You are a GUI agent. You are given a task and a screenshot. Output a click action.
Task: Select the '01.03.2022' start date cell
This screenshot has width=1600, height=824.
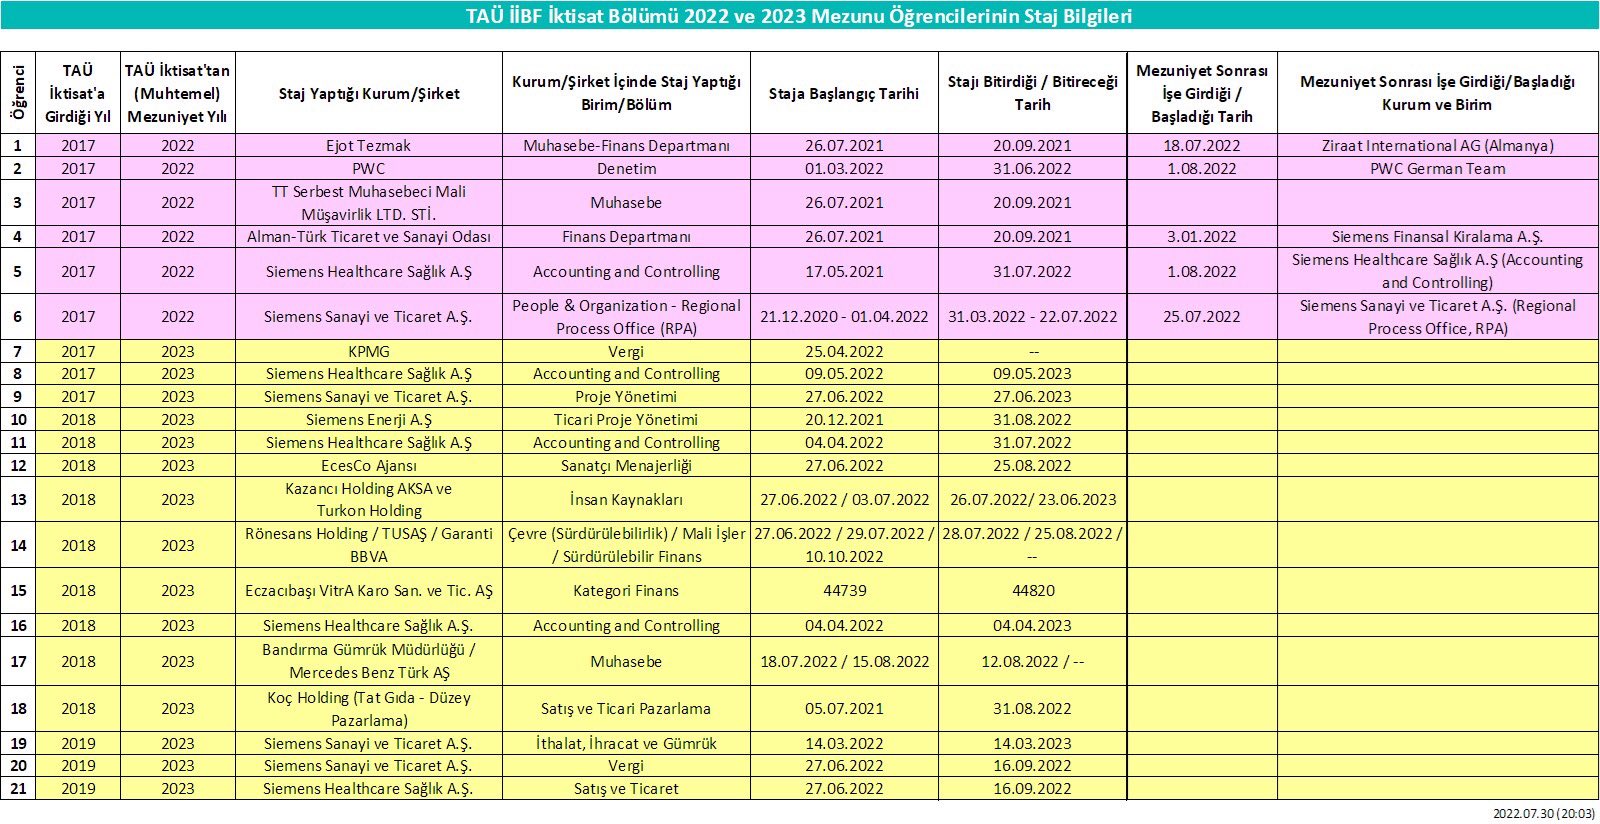pyautogui.click(x=844, y=168)
